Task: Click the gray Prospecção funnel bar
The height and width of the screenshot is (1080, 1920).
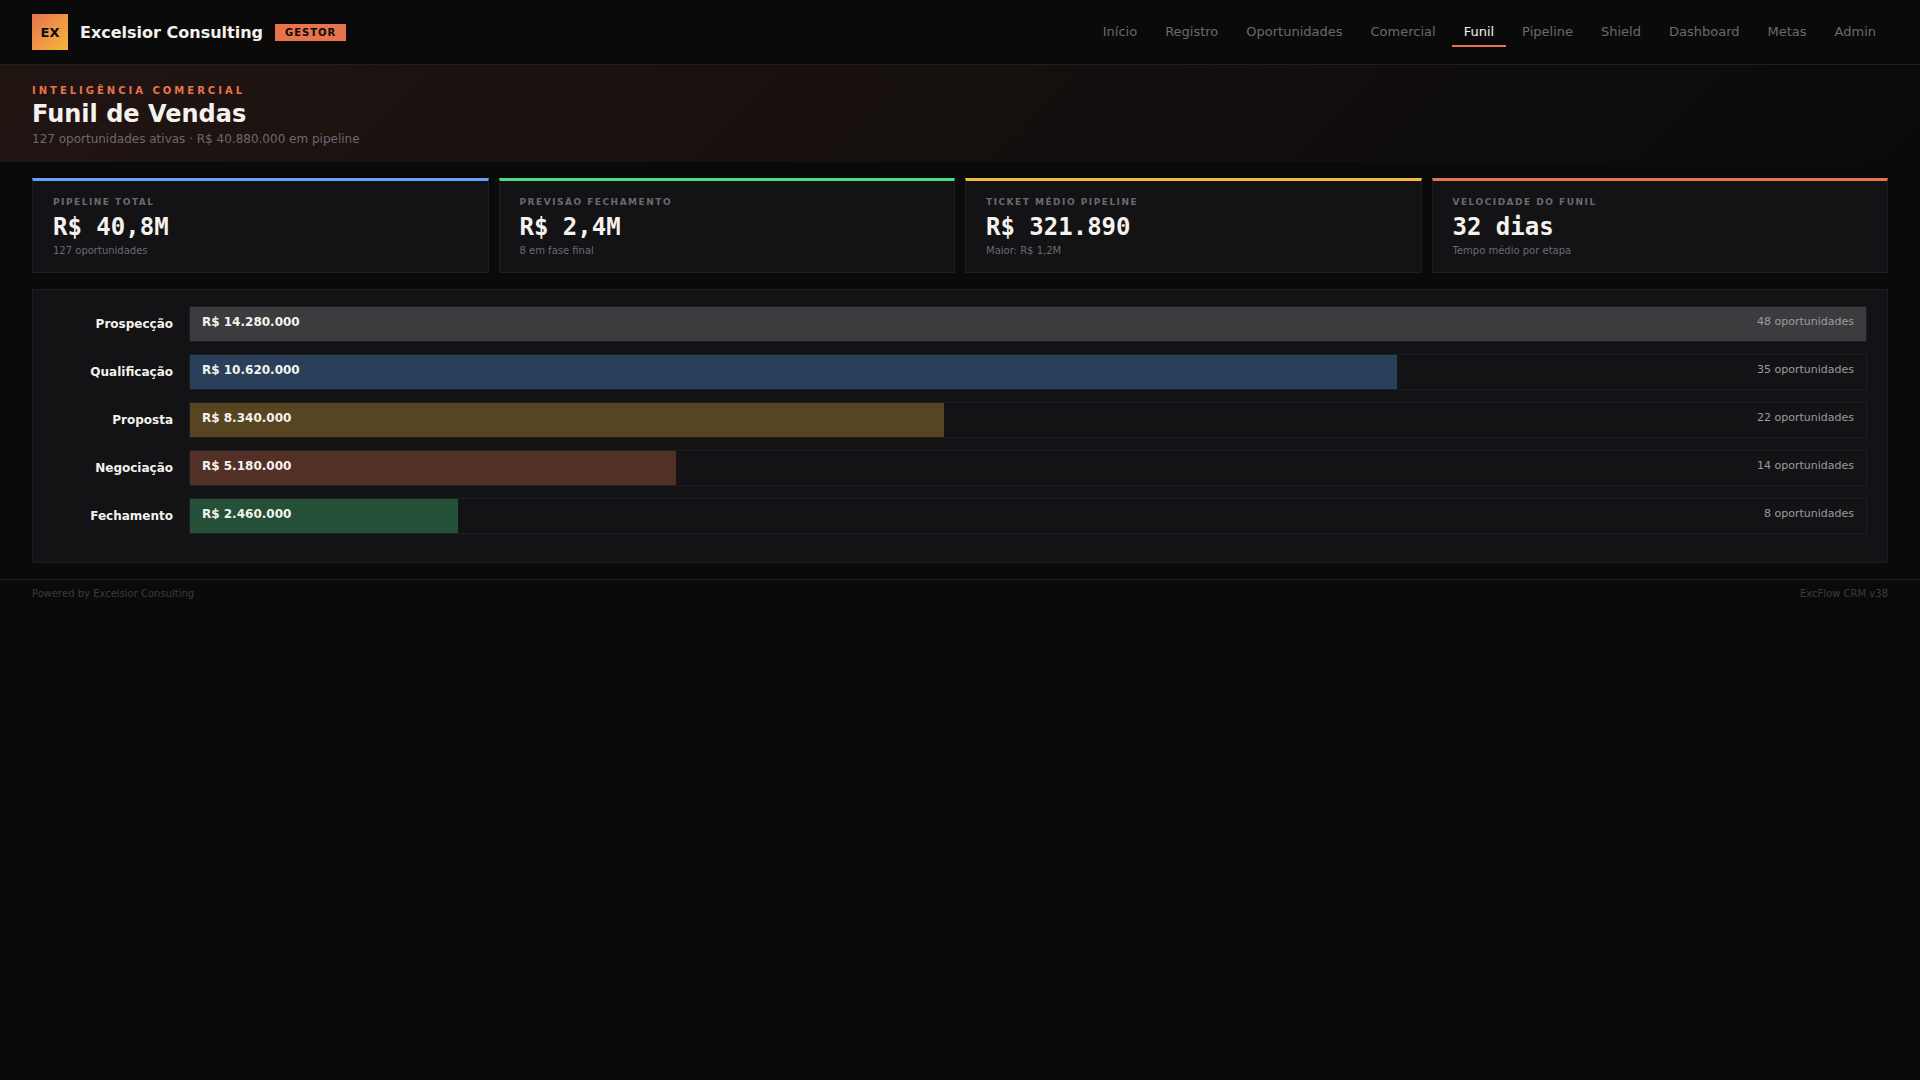Action: (x=1027, y=324)
